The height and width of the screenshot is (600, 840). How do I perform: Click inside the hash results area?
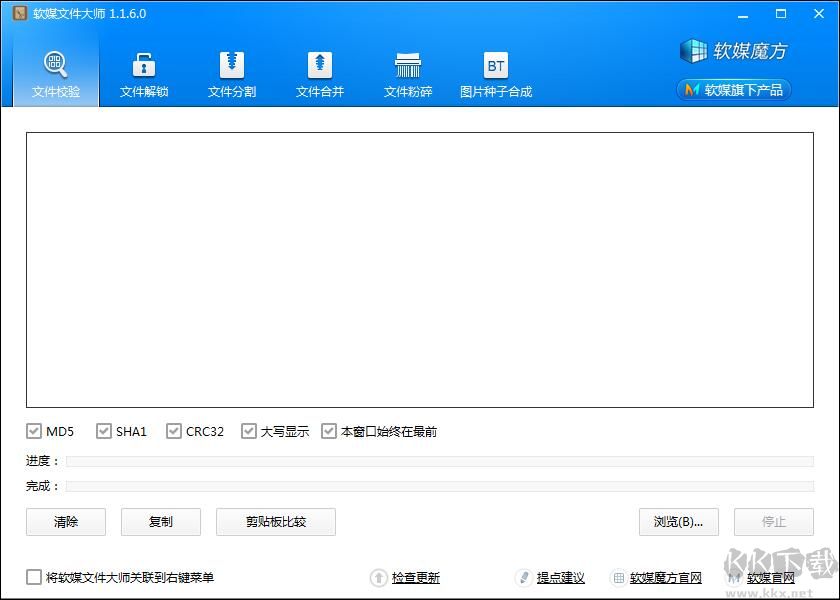click(420, 270)
